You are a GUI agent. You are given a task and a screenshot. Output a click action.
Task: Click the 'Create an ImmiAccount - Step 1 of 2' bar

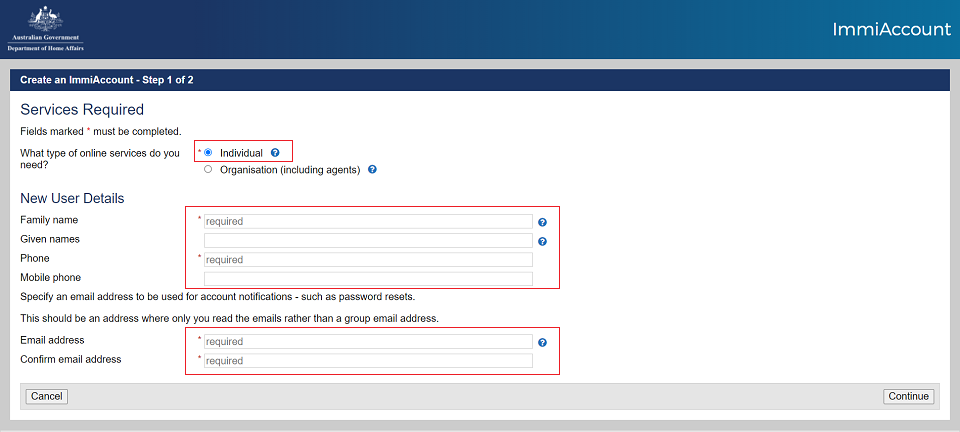click(107, 80)
